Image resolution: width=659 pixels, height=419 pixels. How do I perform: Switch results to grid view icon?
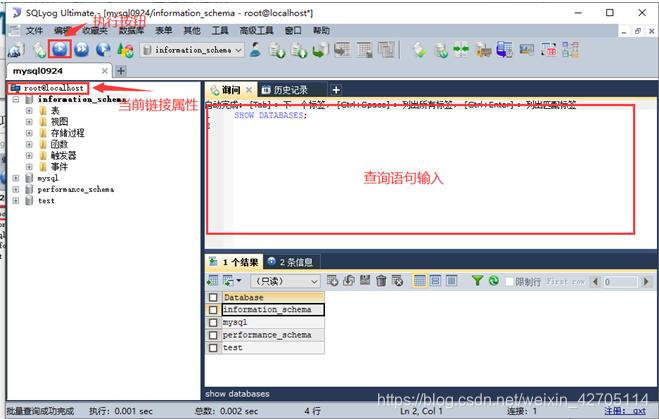[419, 280]
